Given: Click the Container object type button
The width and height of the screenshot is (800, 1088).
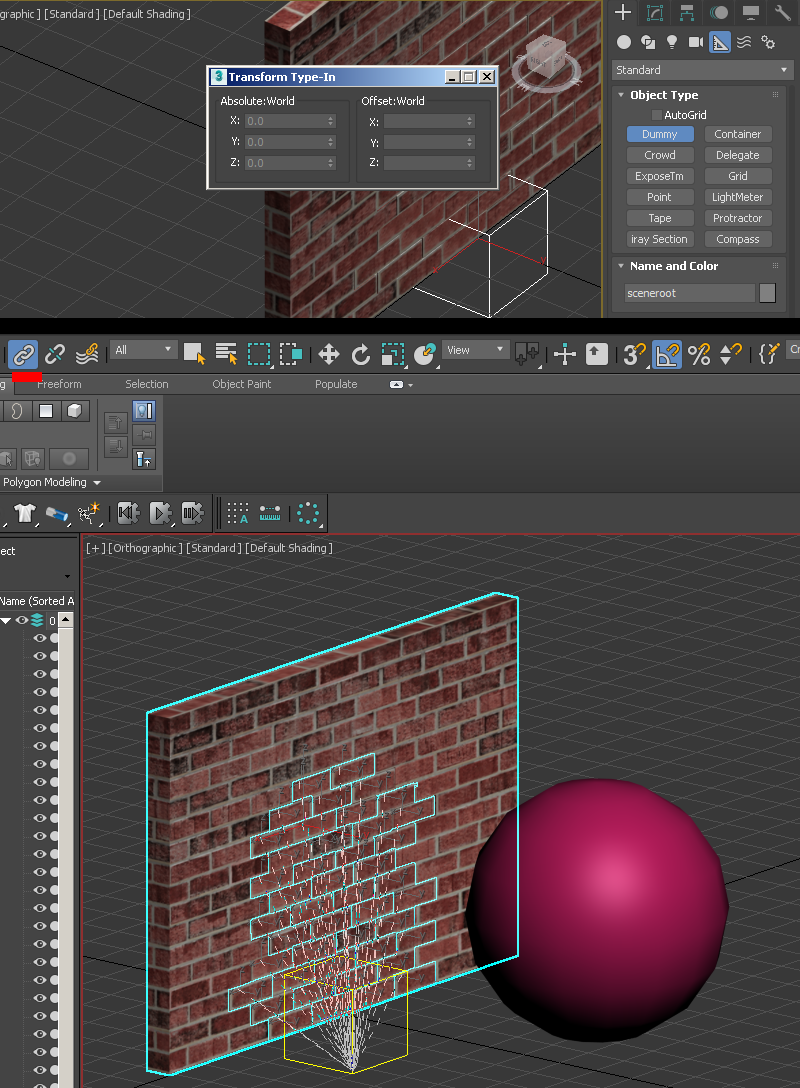Looking at the screenshot, I should [738, 134].
